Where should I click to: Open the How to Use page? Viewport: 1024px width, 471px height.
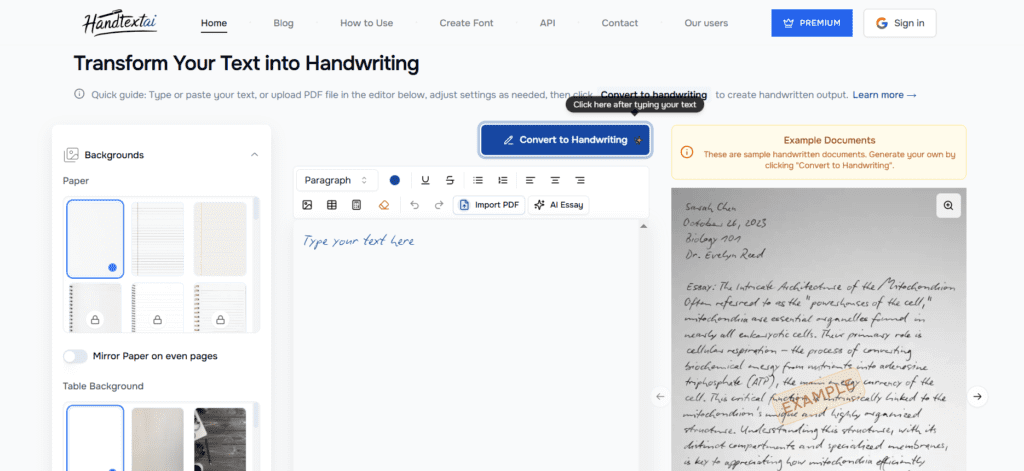coord(366,23)
